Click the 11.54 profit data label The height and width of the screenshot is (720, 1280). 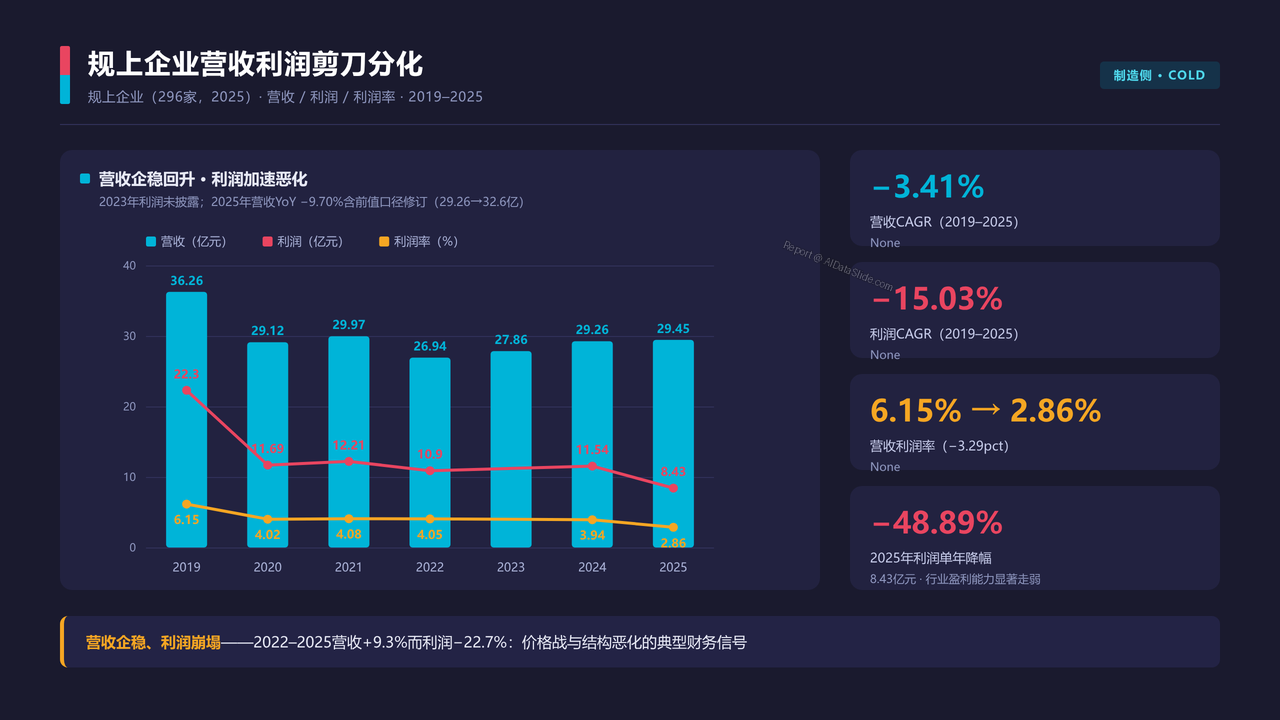[592, 450]
